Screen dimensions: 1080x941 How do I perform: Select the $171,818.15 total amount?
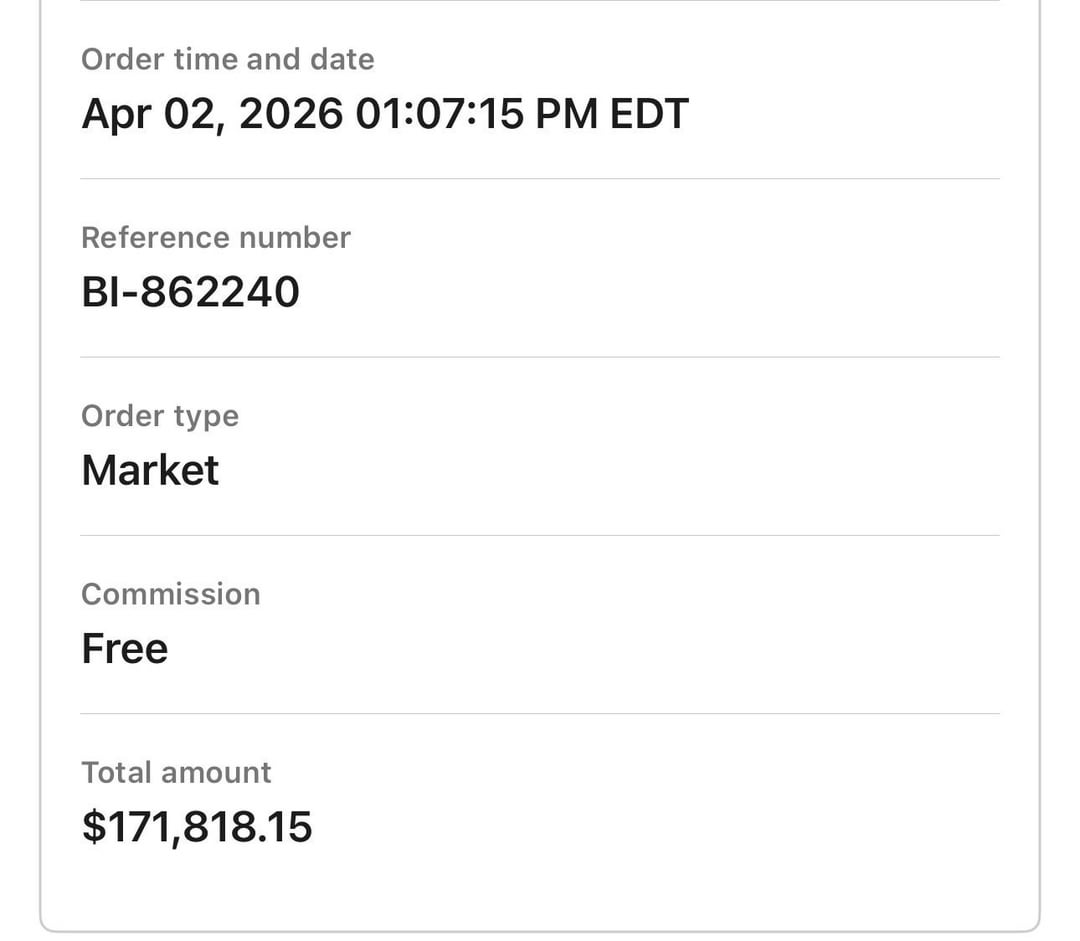[x=196, y=827]
